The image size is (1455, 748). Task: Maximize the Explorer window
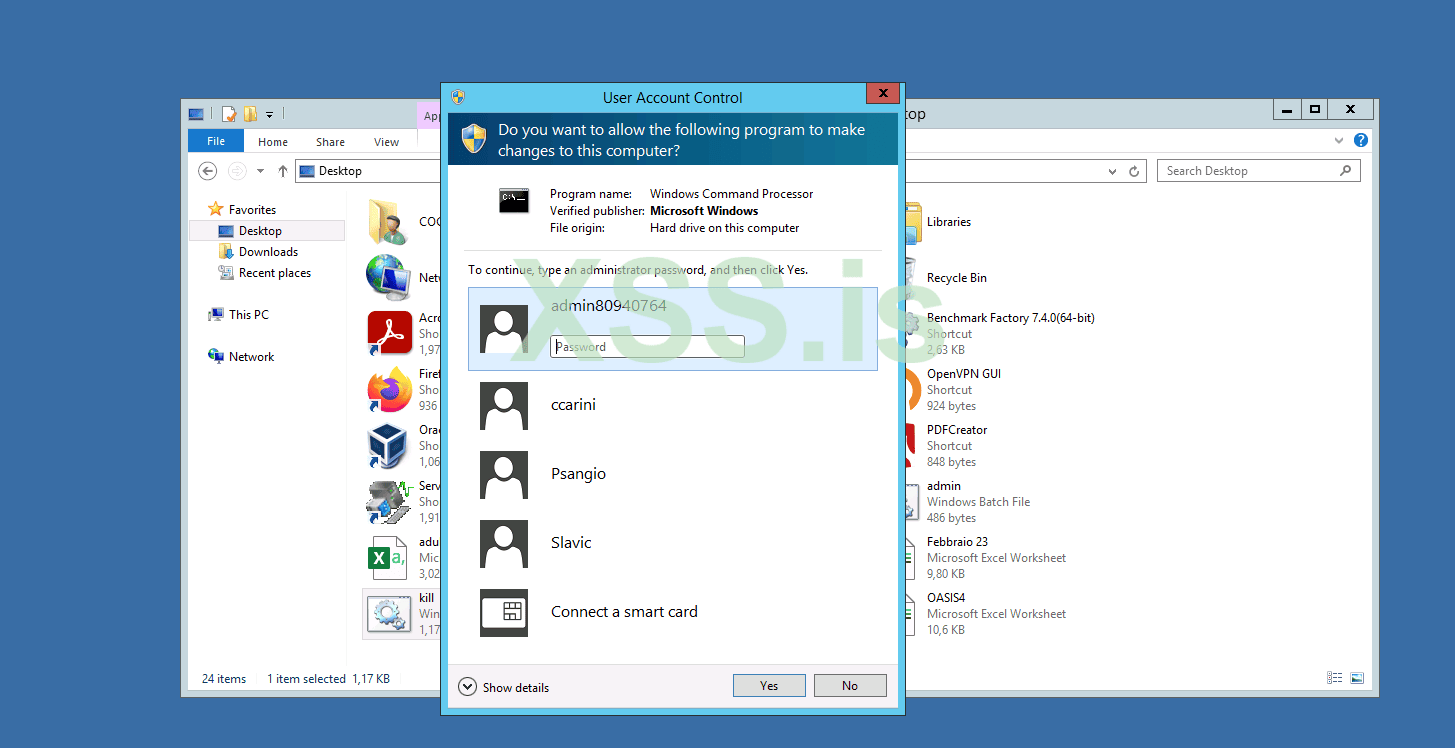pos(1315,110)
